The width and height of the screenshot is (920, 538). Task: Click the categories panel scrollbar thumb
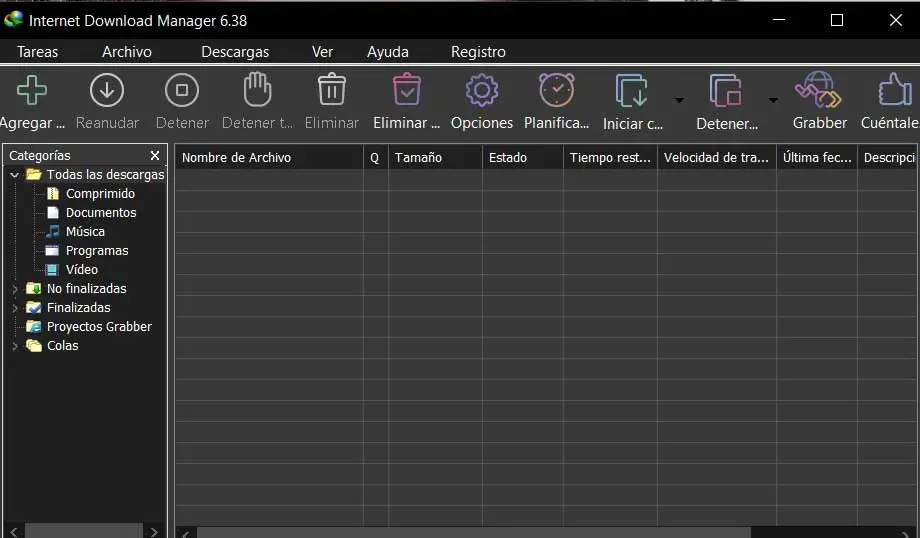pyautogui.click(x=84, y=531)
